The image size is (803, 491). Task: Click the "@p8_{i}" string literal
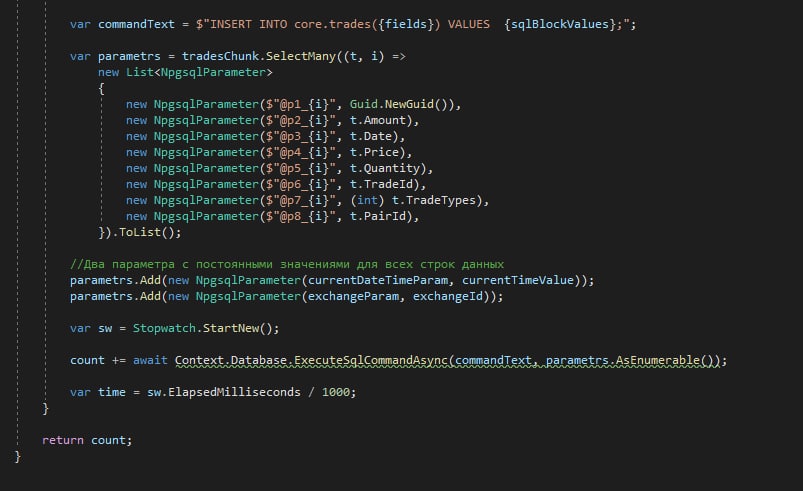pos(300,216)
